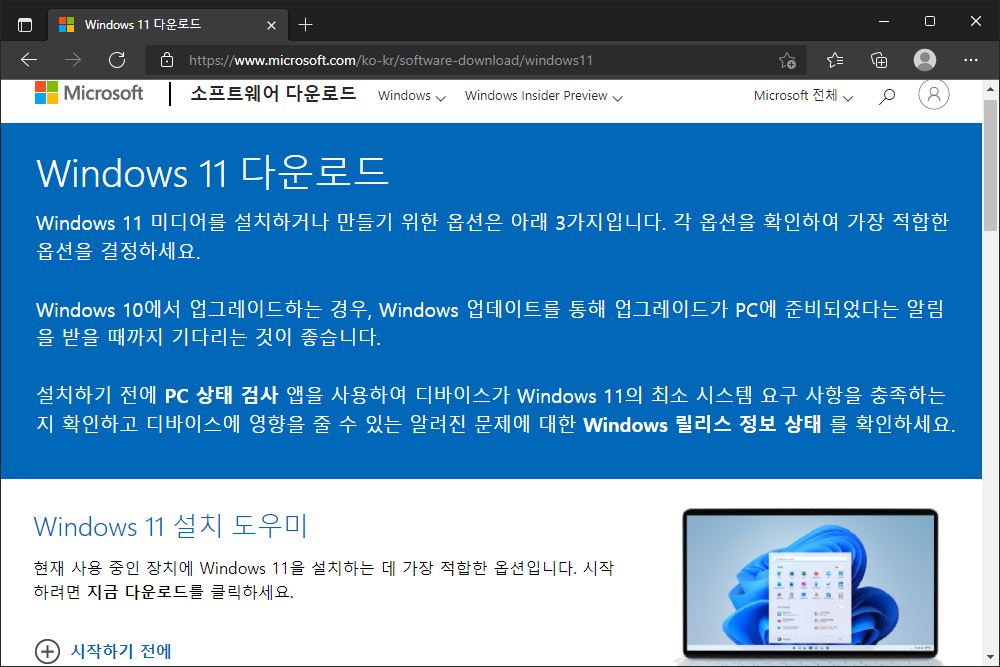Open the tab actions menu icon
The width and height of the screenshot is (1000, 667).
25,25
